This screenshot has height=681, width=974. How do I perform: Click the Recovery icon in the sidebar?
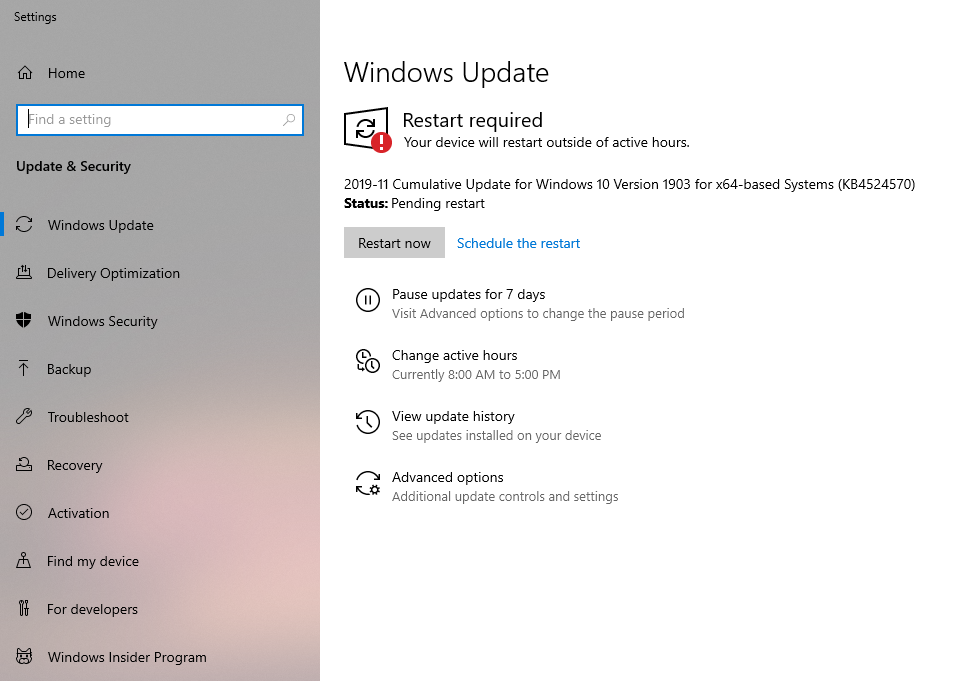click(25, 465)
